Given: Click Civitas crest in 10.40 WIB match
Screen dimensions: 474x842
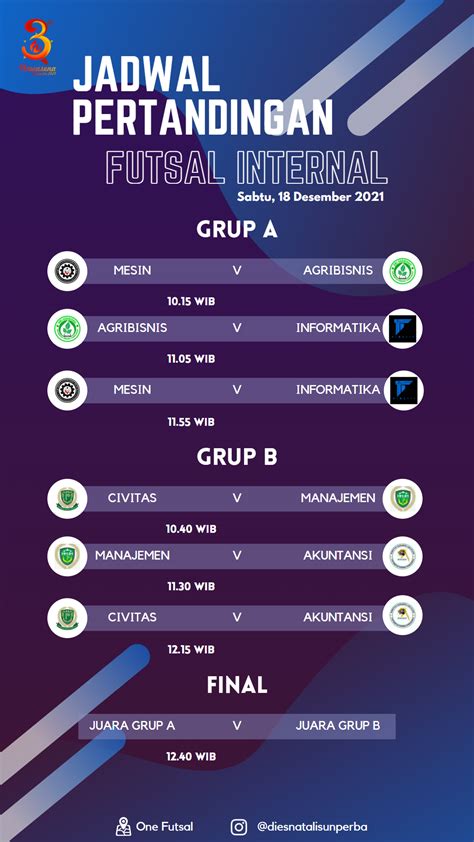Looking at the screenshot, I should [x=67, y=498].
